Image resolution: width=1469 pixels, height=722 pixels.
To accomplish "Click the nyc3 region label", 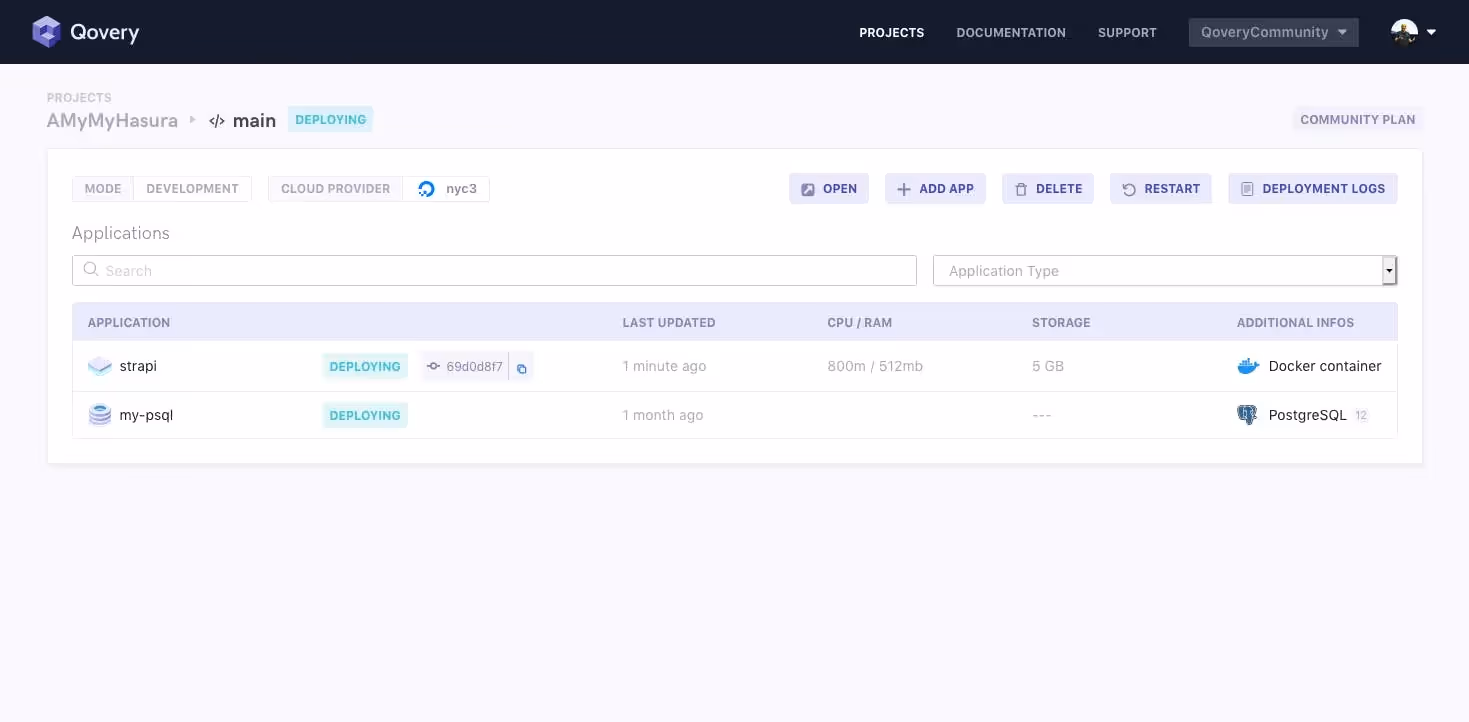I will pos(462,189).
